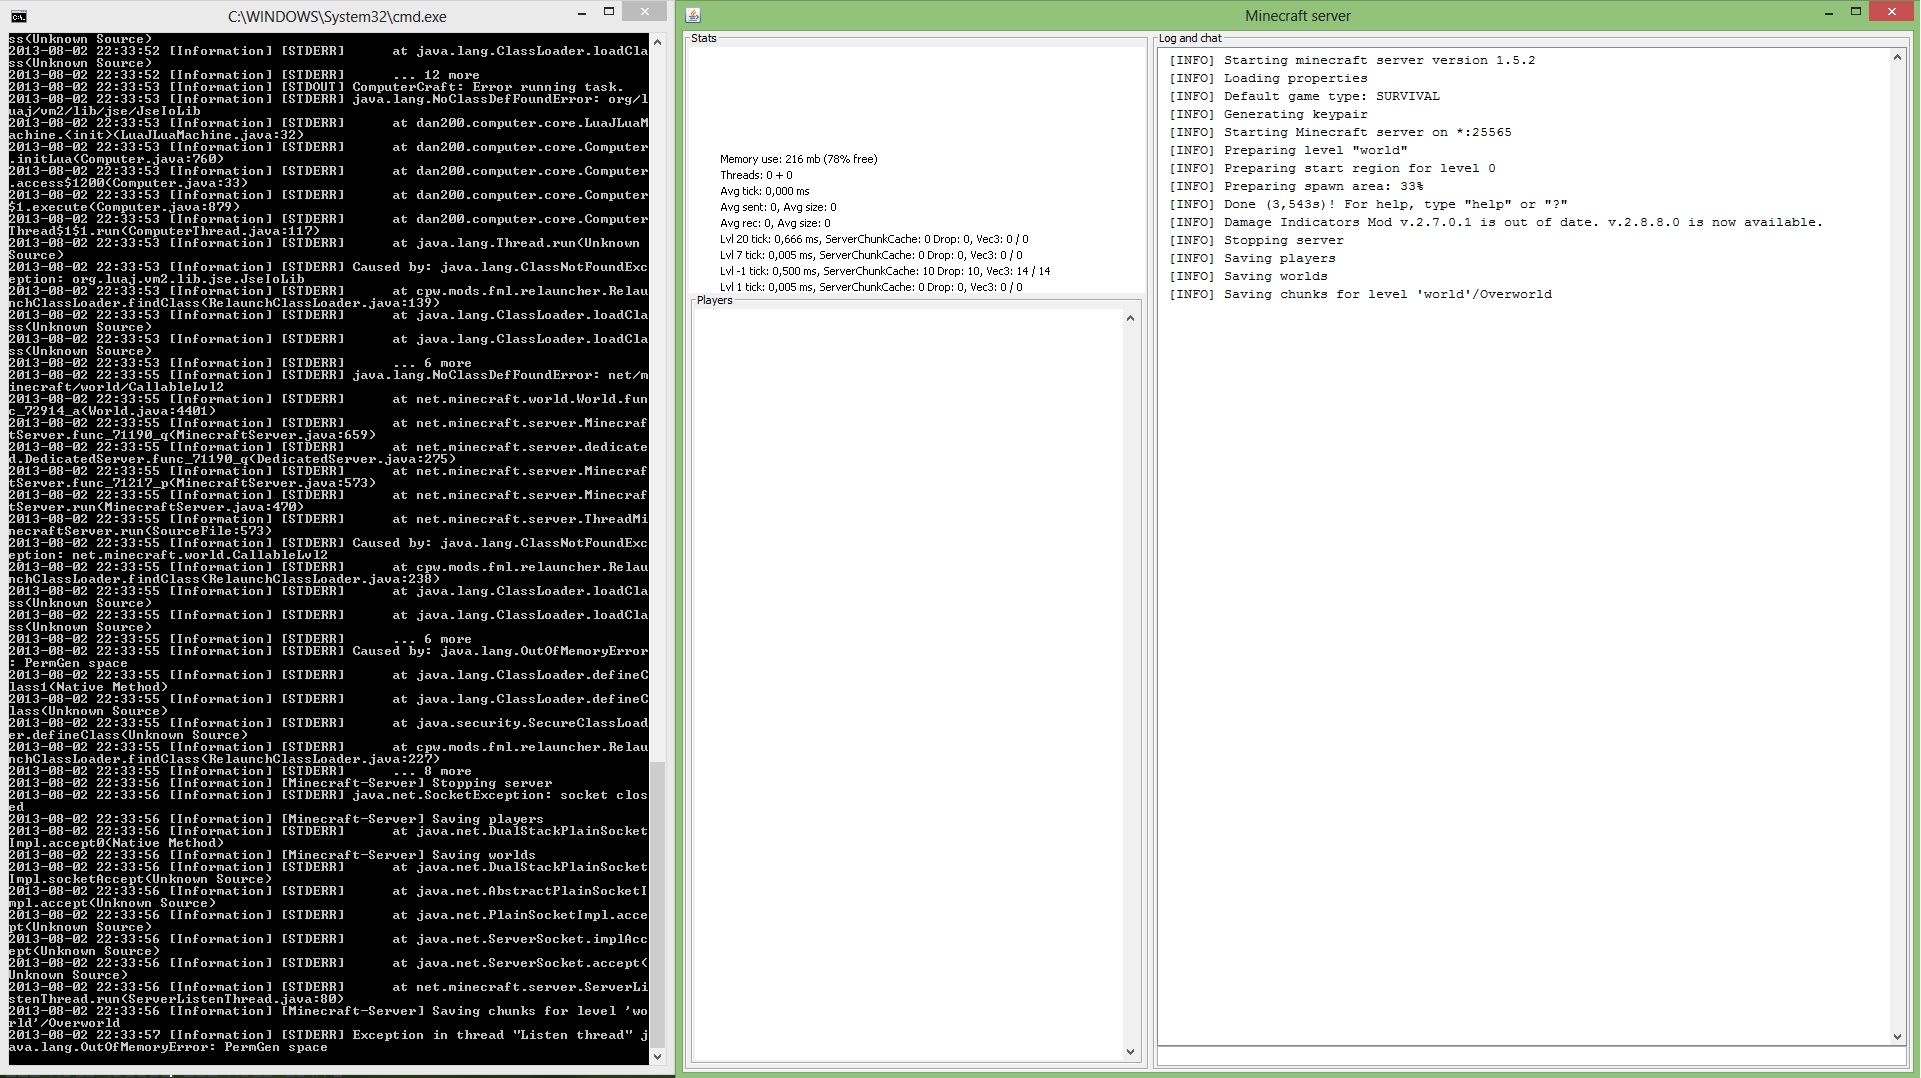Click the 'Memory use: 216 mb (78% free)' stat
This screenshot has width=1921, height=1078.
pyautogui.click(x=798, y=159)
